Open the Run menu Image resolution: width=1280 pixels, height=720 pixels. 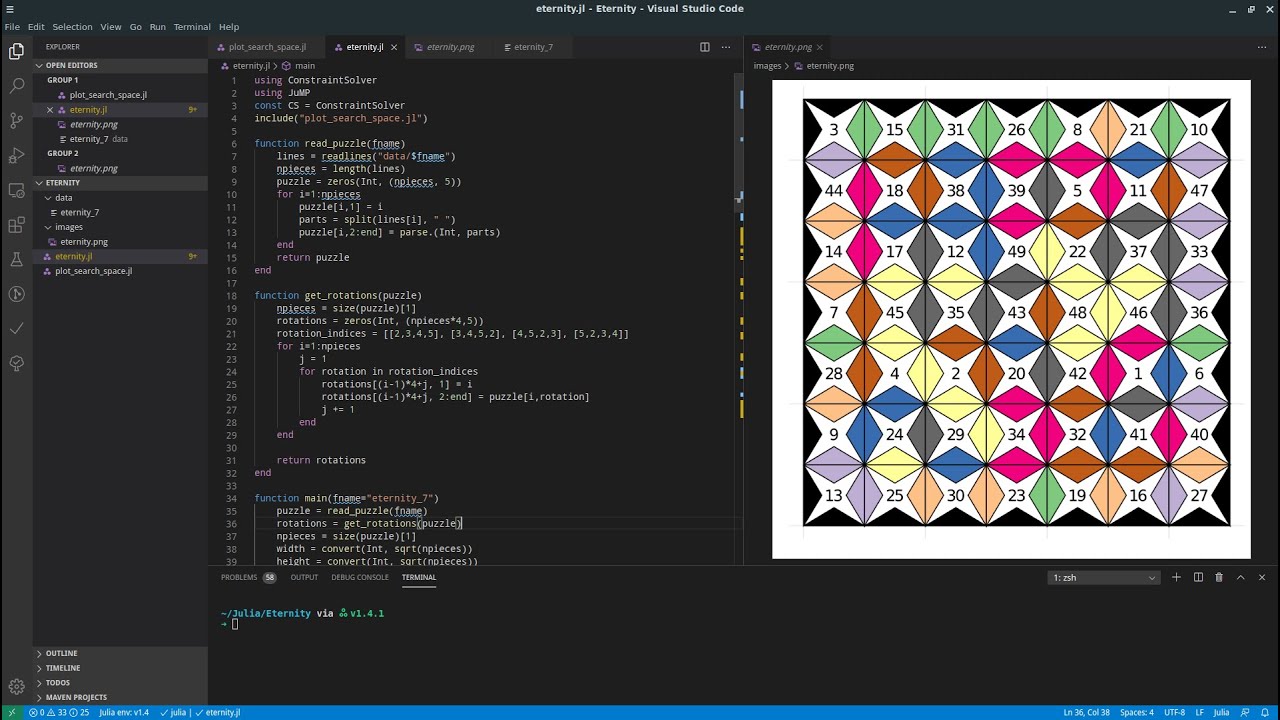(x=158, y=27)
